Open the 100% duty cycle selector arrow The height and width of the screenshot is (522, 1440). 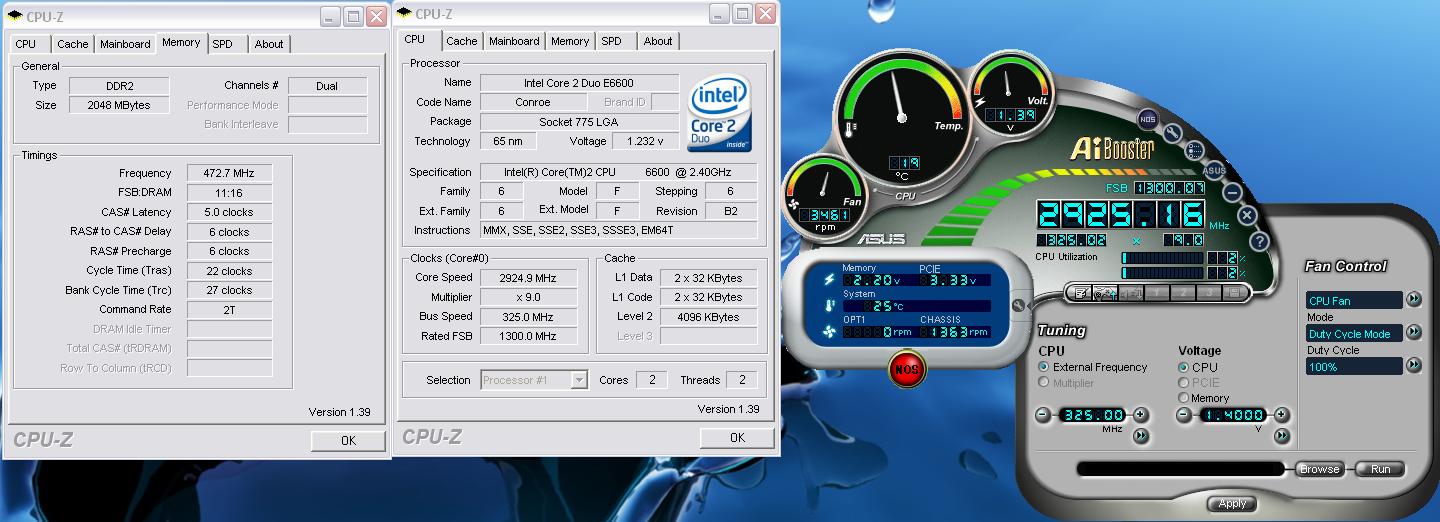(x=1414, y=365)
